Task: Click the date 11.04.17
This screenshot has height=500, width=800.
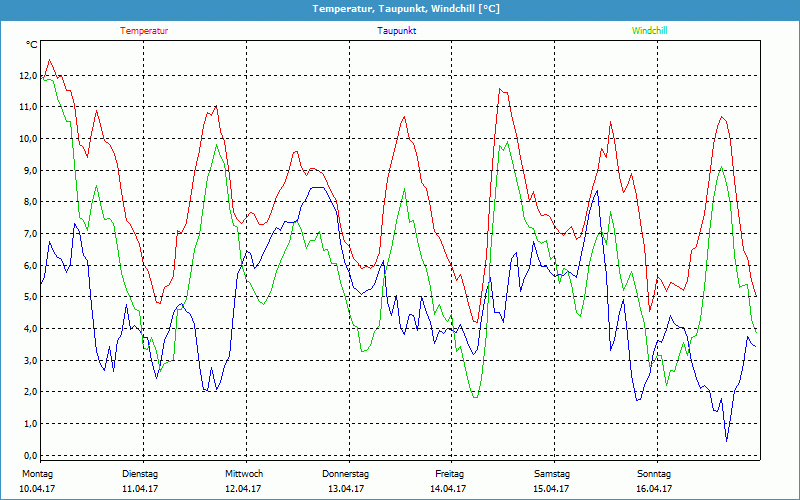Action: 140,489
